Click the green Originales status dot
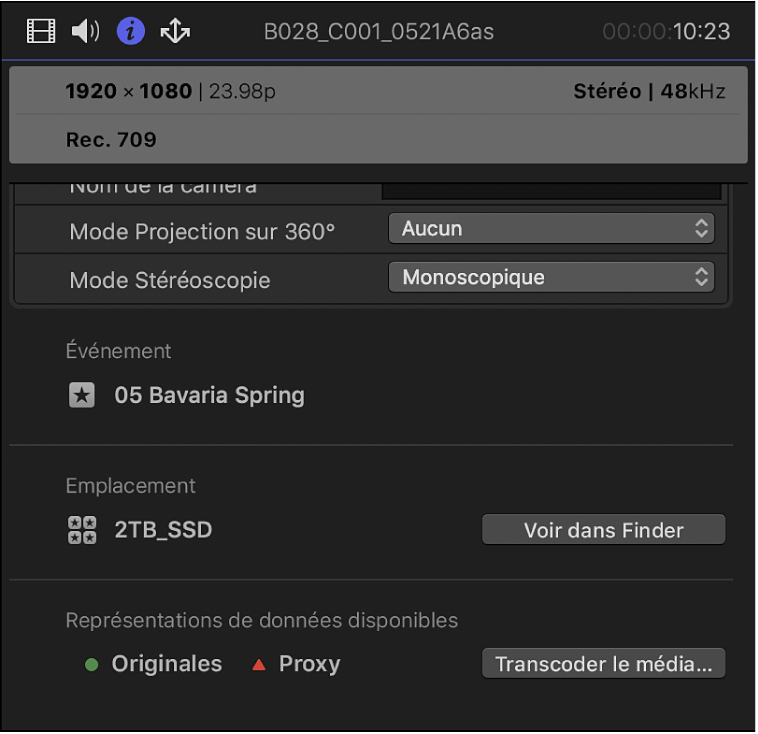Viewport: 758px width, 734px height. 92,664
